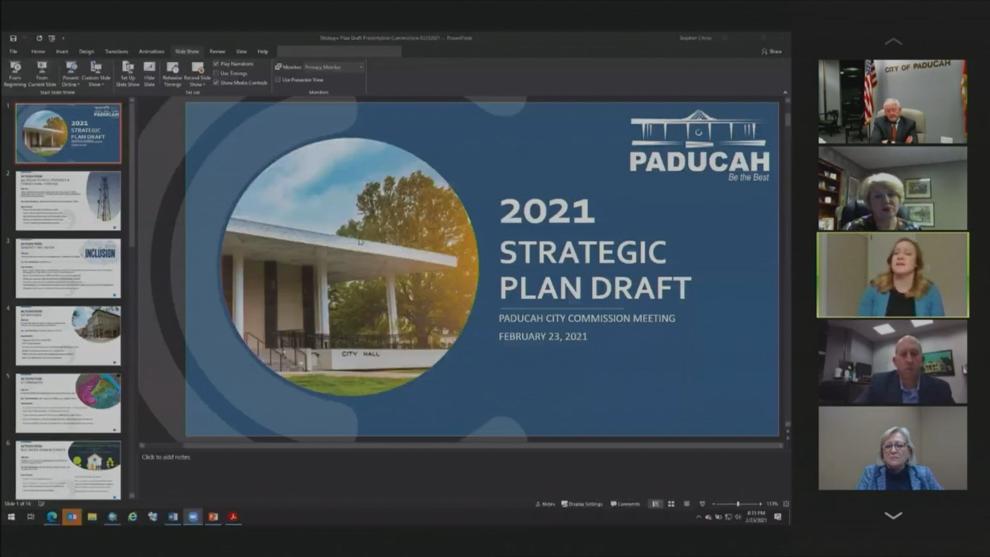The height and width of the screenshot is (557, 990).
Task: Click Rehearse Timings
Action: click(x=172, y=73)
